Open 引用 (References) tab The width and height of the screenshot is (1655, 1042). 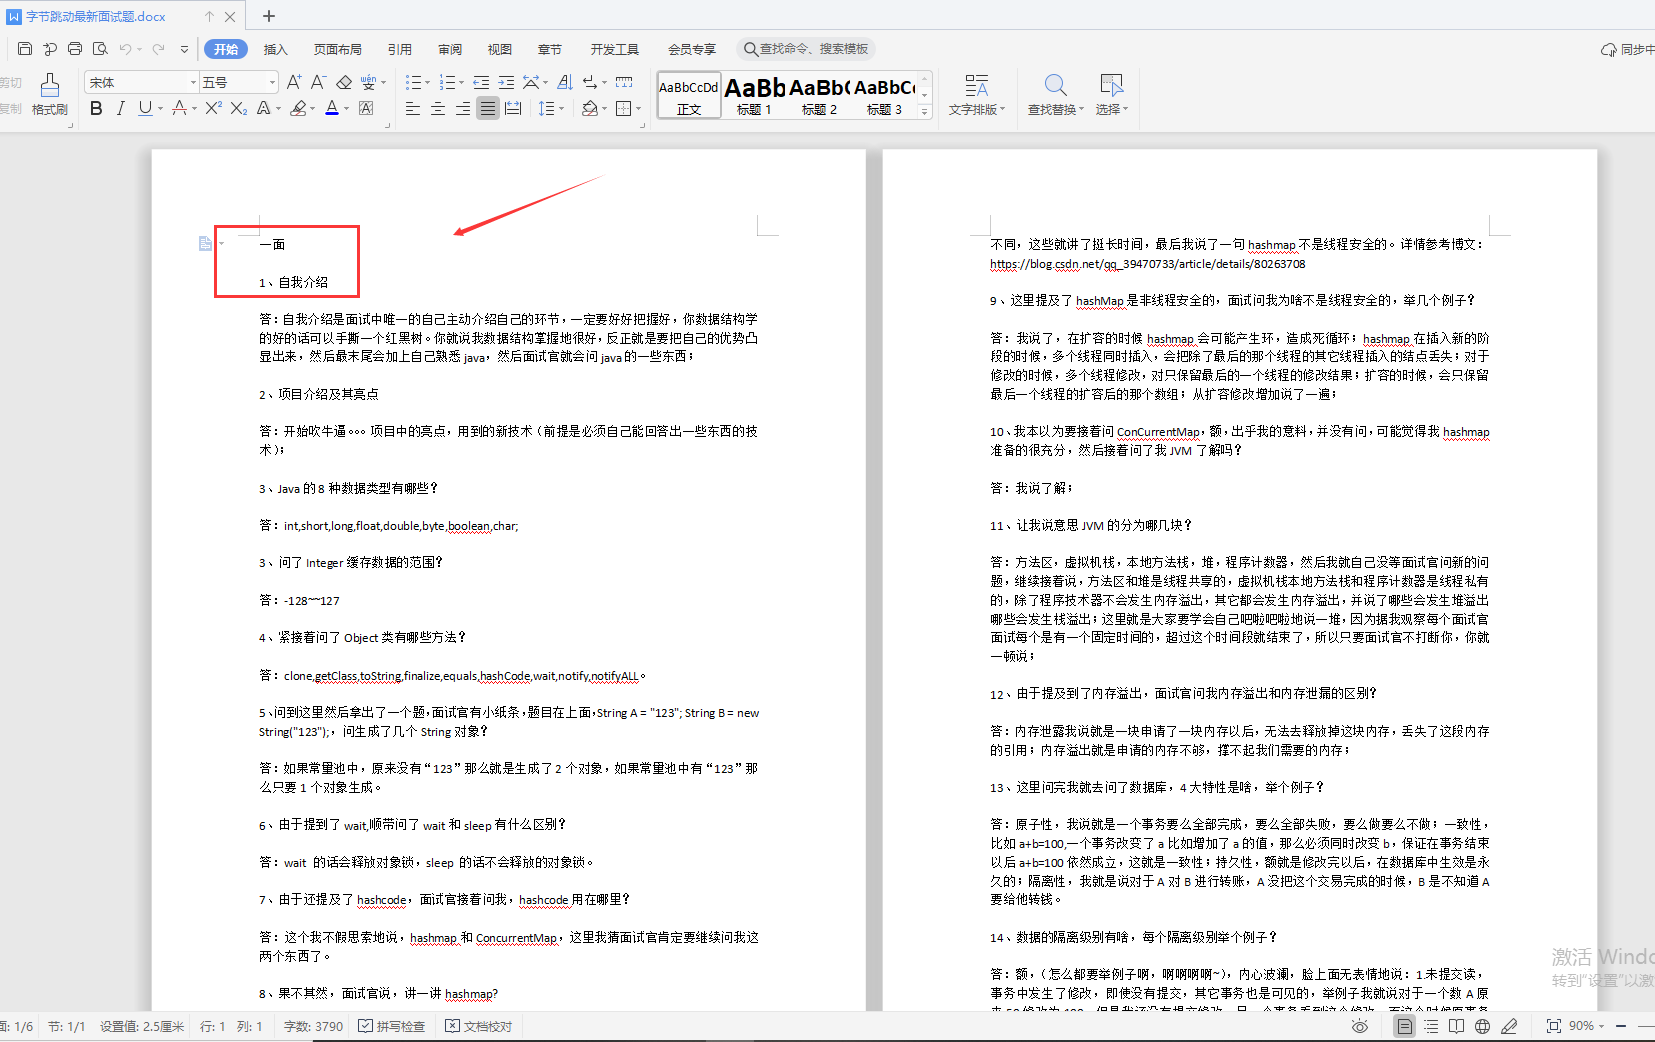400,49
